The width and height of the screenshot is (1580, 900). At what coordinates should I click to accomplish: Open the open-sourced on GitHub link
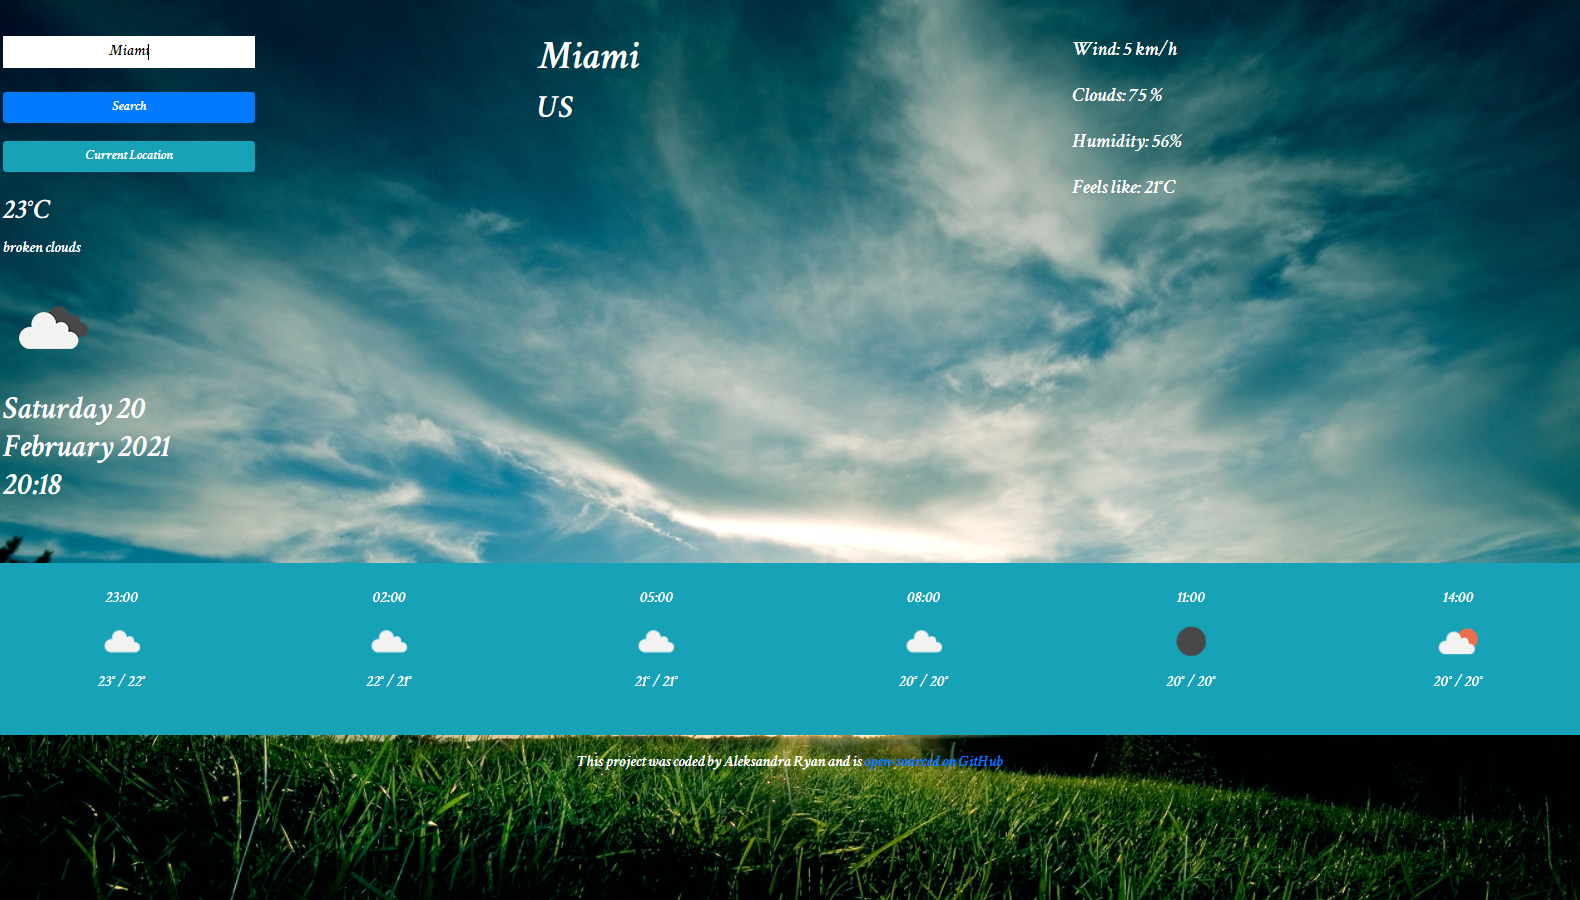pyautogui.click(x=933, y=761)
